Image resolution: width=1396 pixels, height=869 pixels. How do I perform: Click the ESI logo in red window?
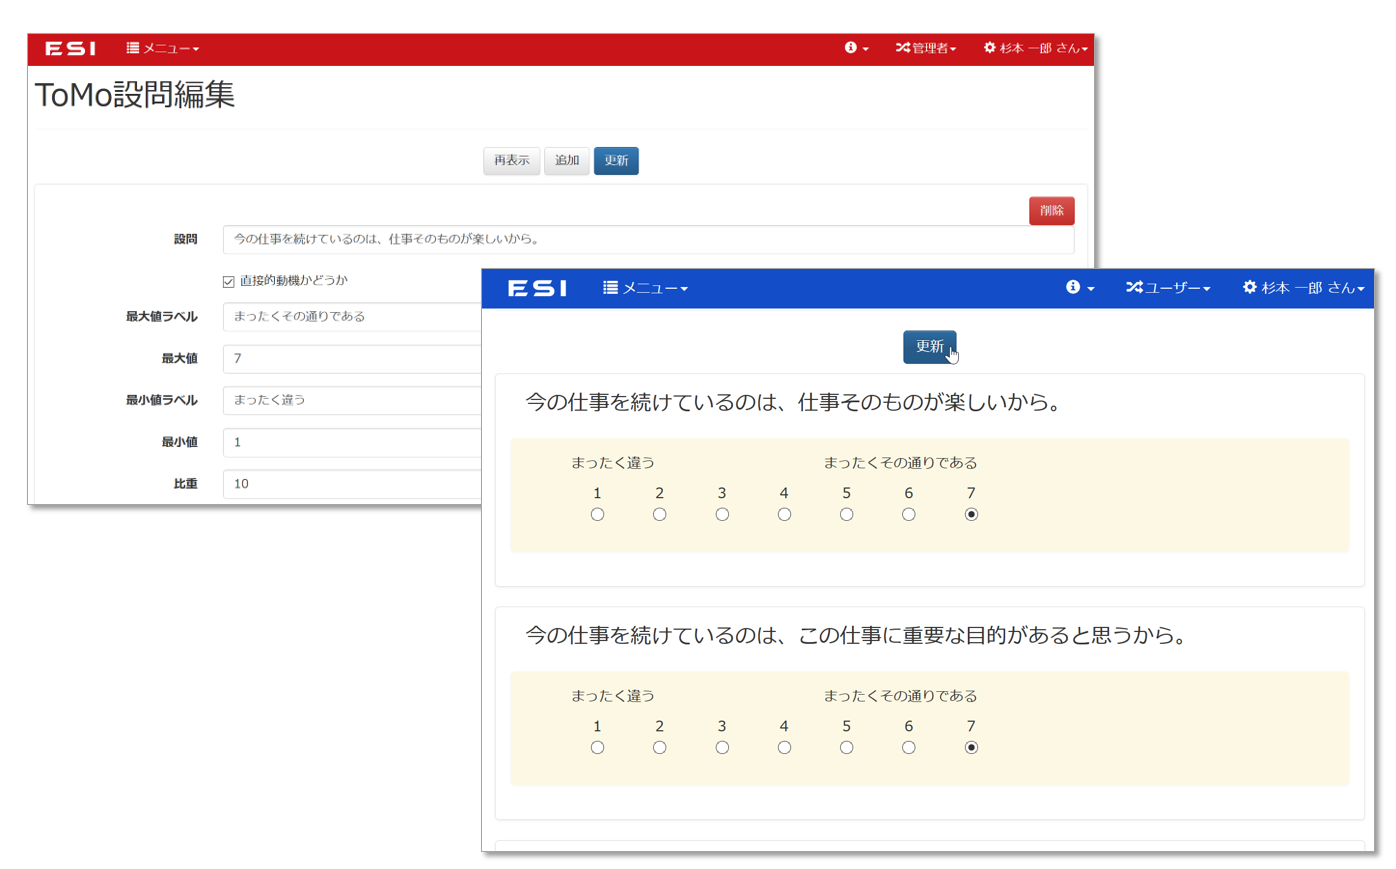click(x=70, y=48)
